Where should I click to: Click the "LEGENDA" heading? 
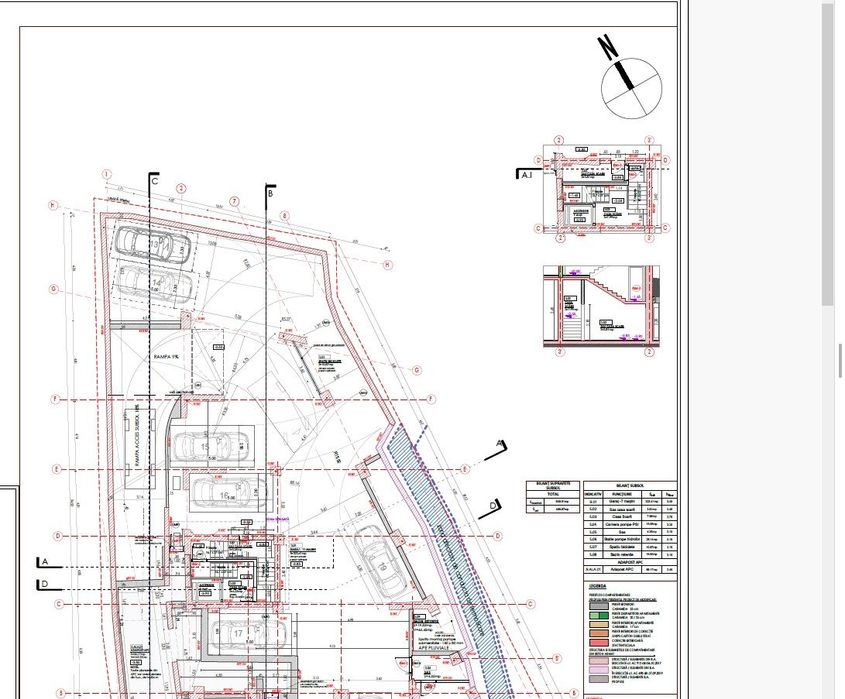[x=598, y=586]
